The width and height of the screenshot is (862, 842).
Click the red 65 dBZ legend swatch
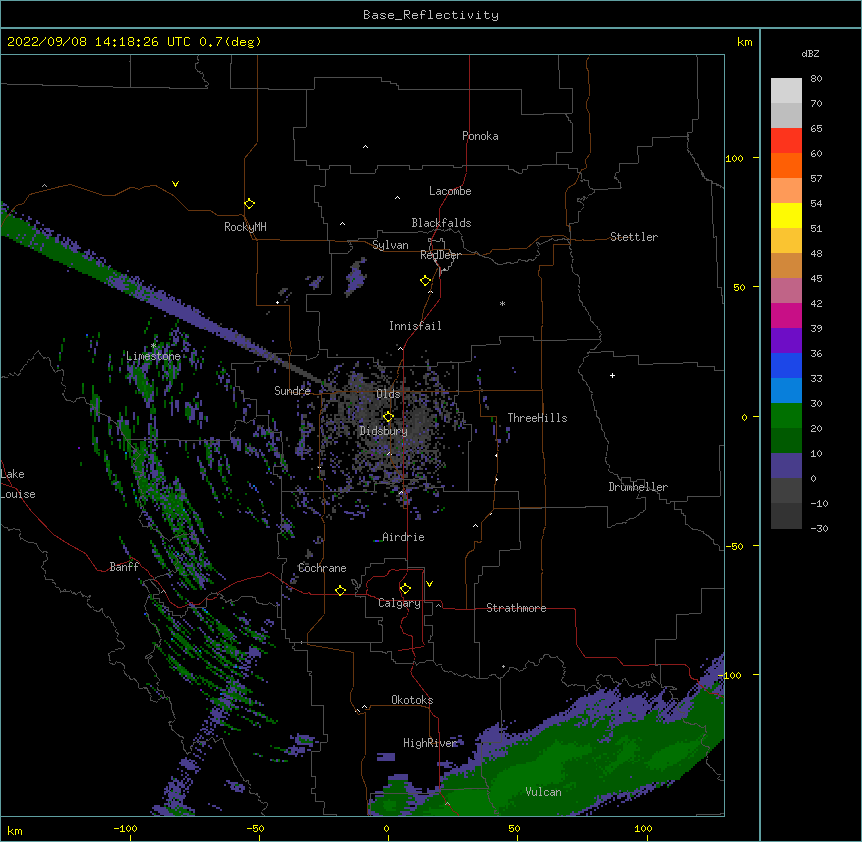(786, 141)
